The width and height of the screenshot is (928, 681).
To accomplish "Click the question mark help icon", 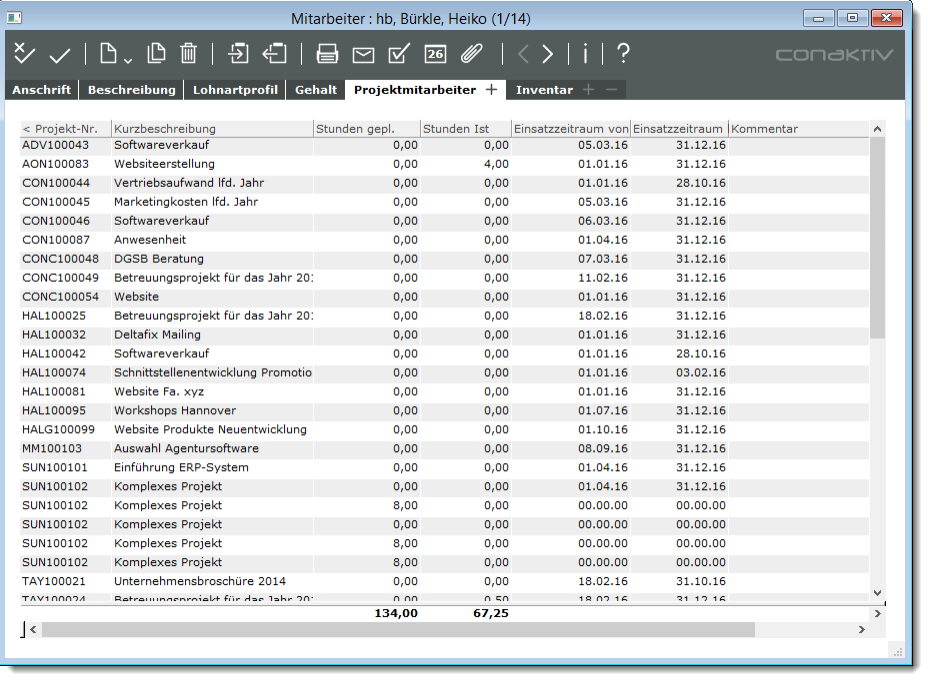I will point(623,54).
